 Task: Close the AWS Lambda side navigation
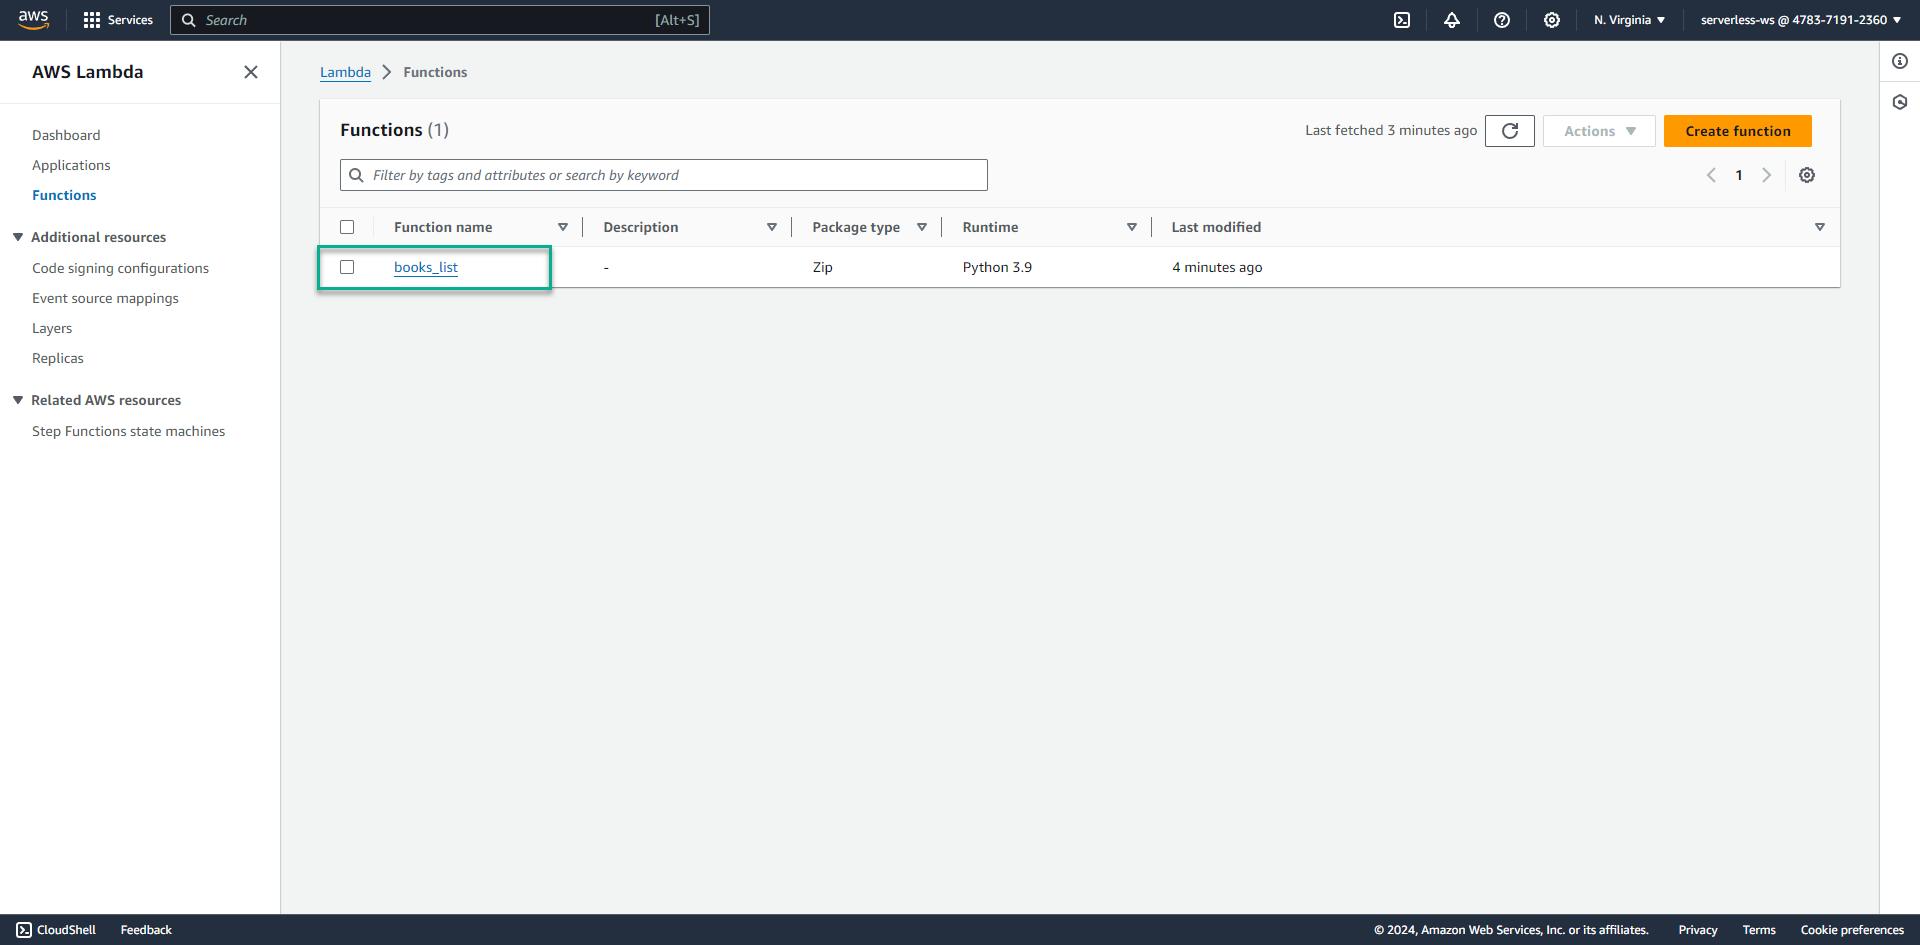251,72
